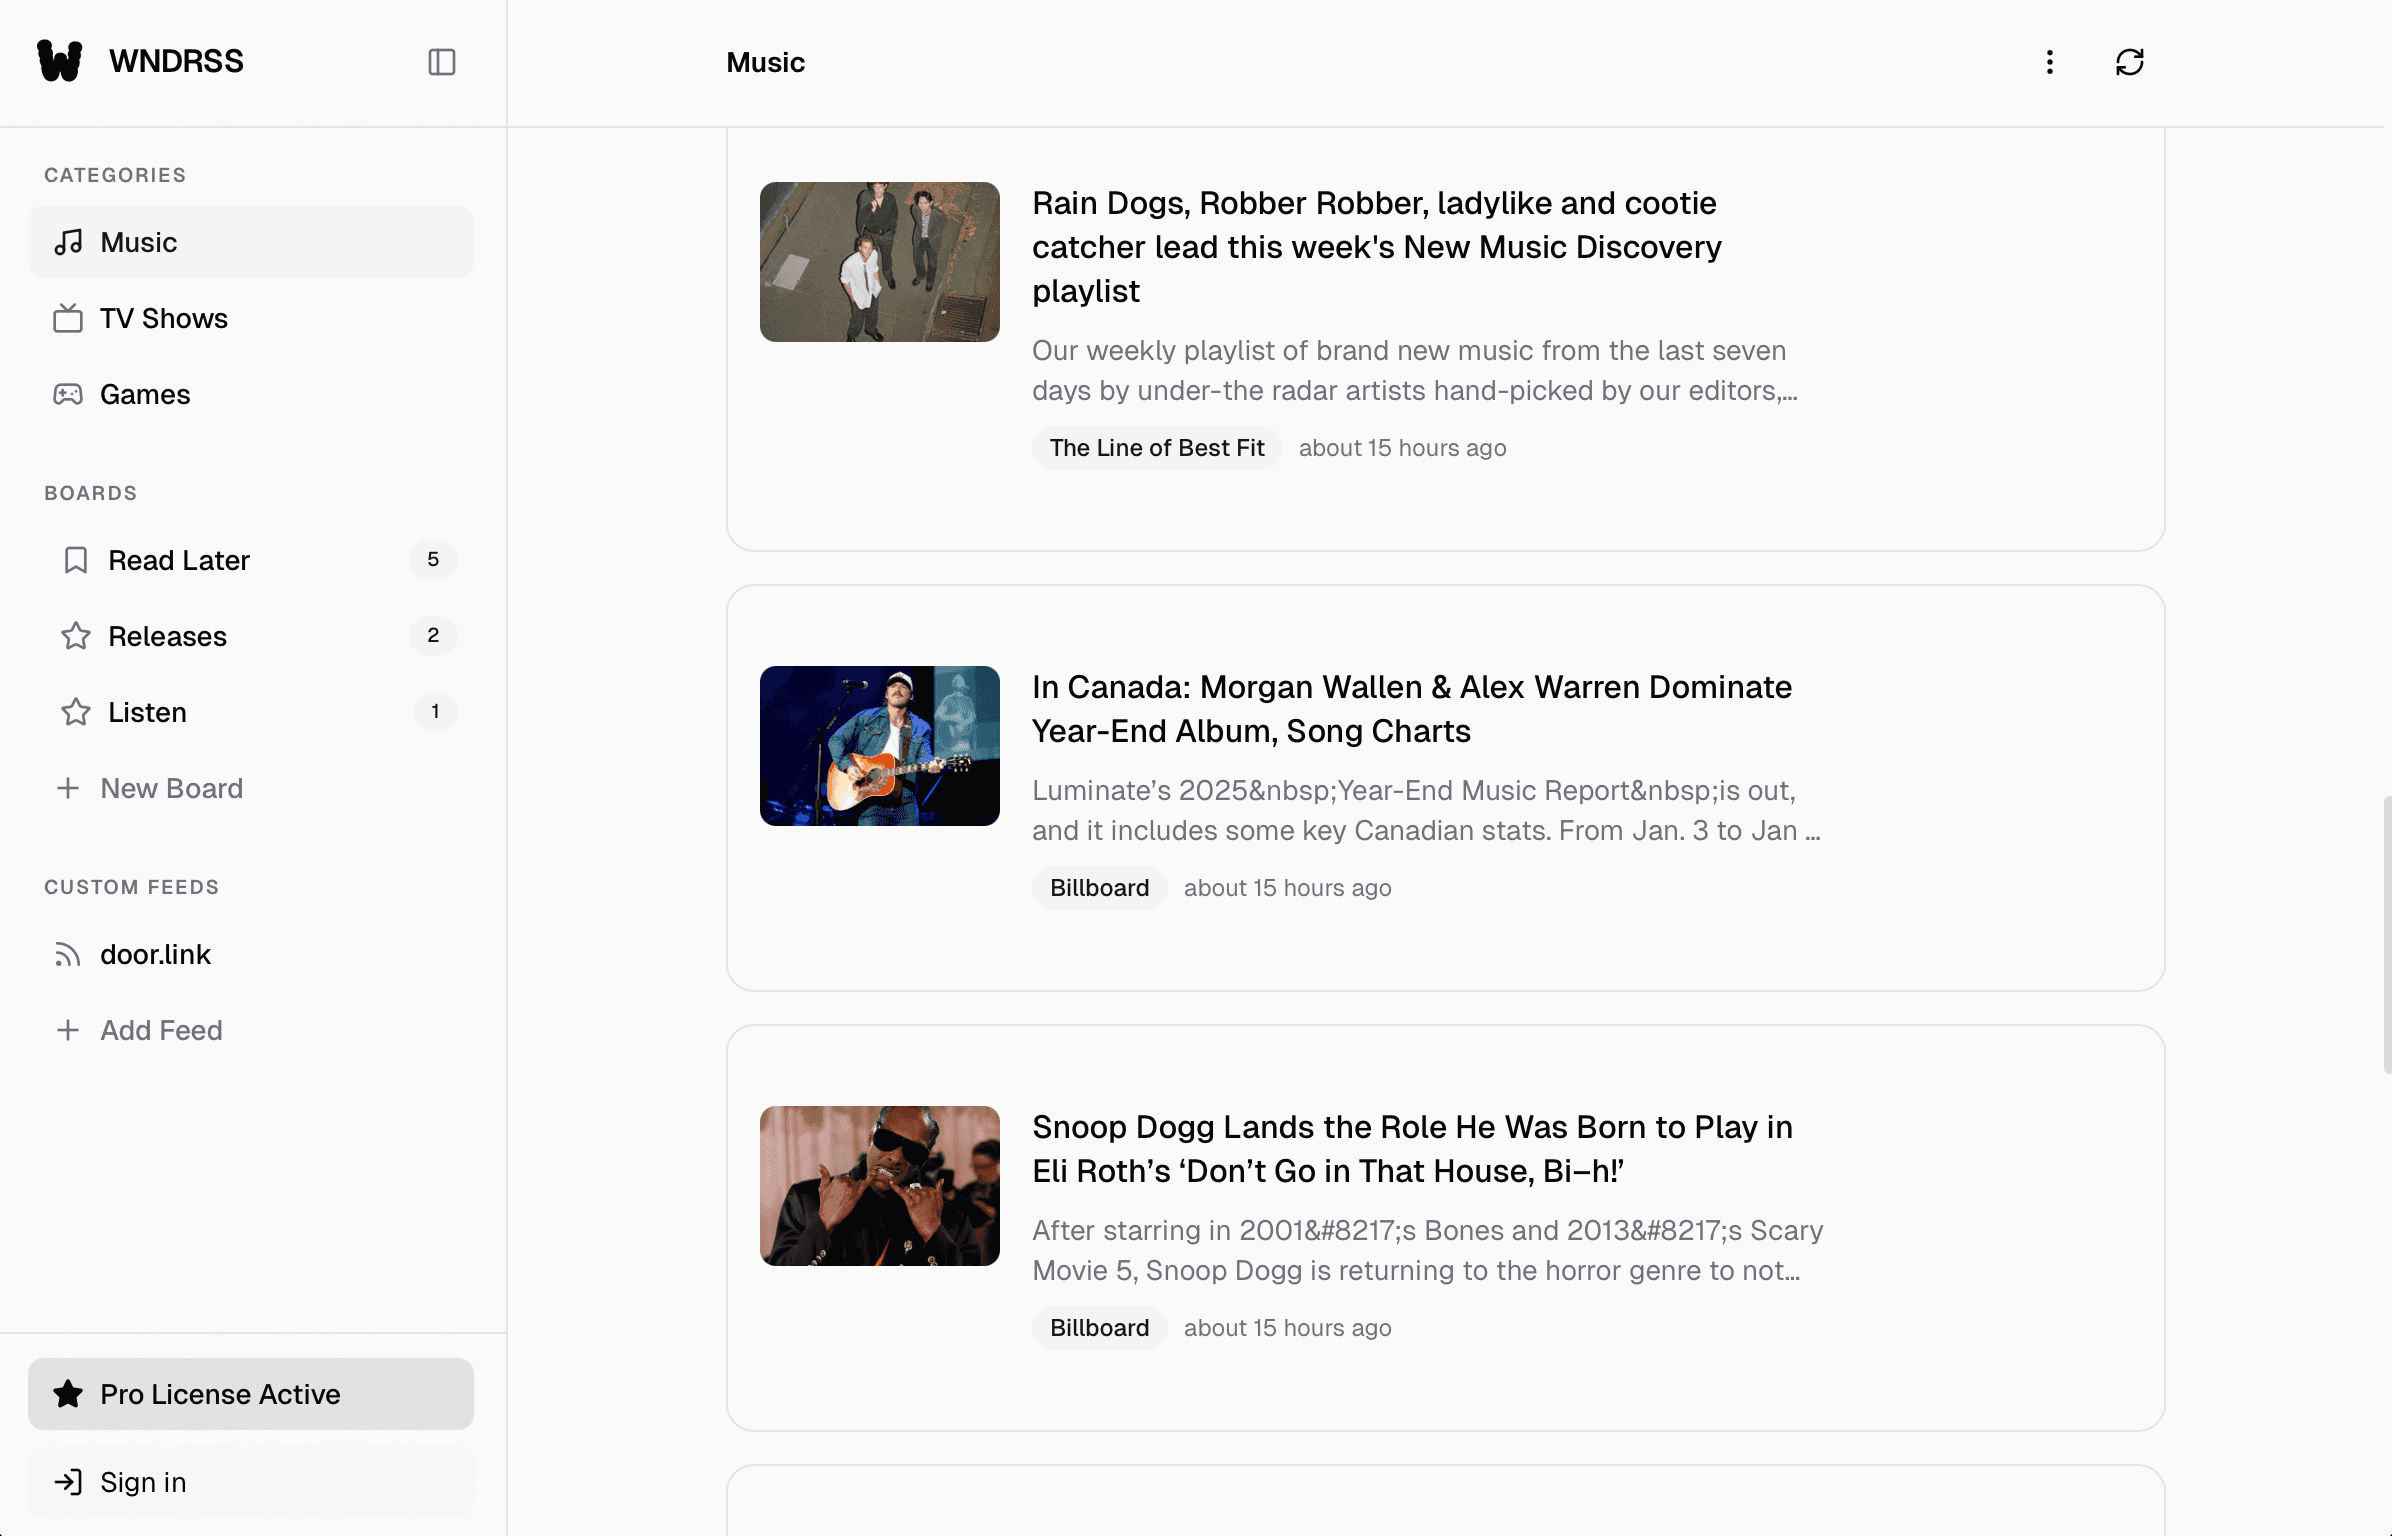Select the Releases board star icon
The width and height of the screenshot is (2392, 1536).
pos(74,636)
